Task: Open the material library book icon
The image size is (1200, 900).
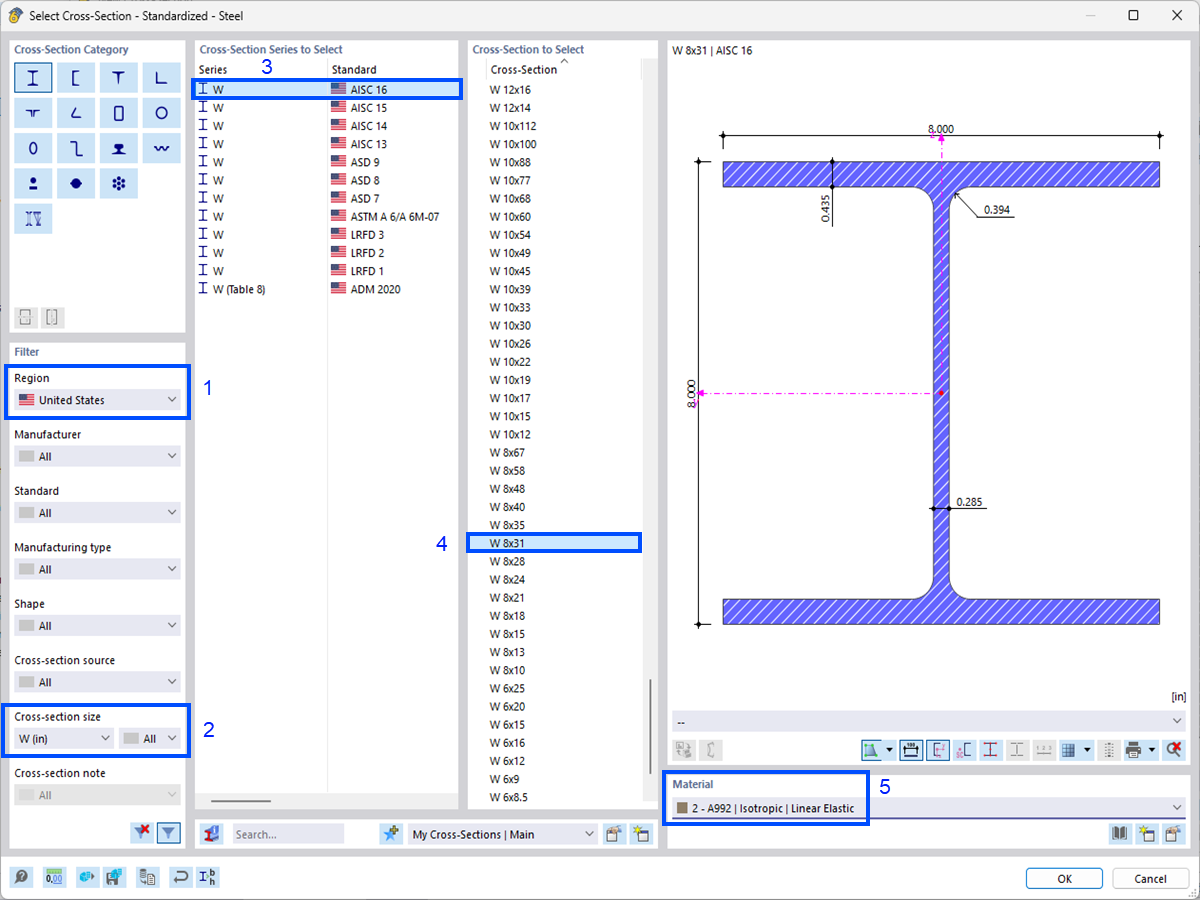Action: click(1120, 833)
